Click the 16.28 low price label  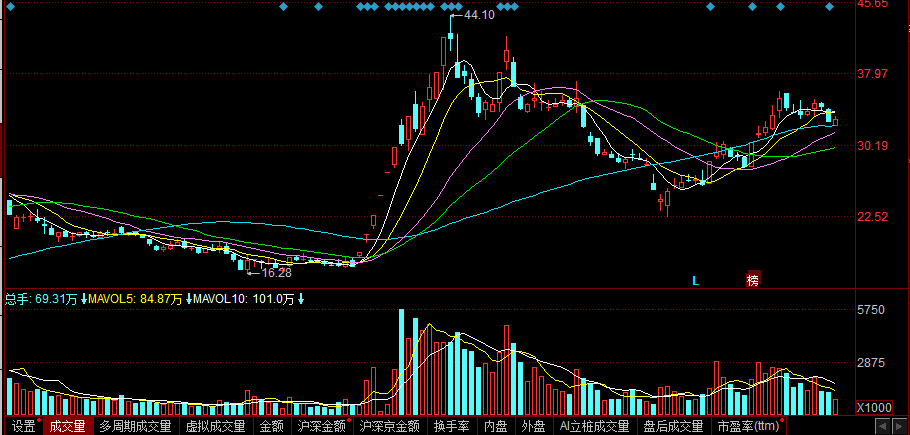pos(276,272)
